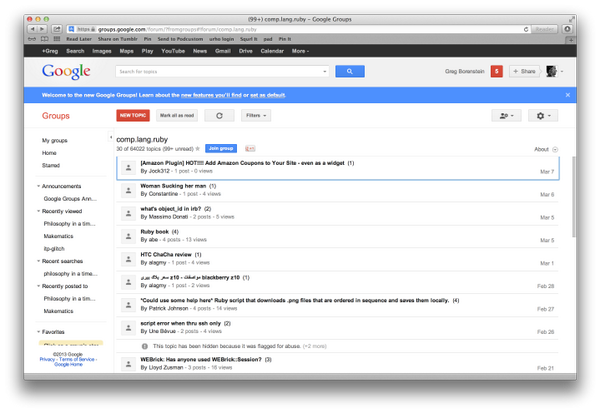The width and height of the screenshot is (600, 413).
Task: Click the Google+ +1 button
Action: tap(250, 149)
